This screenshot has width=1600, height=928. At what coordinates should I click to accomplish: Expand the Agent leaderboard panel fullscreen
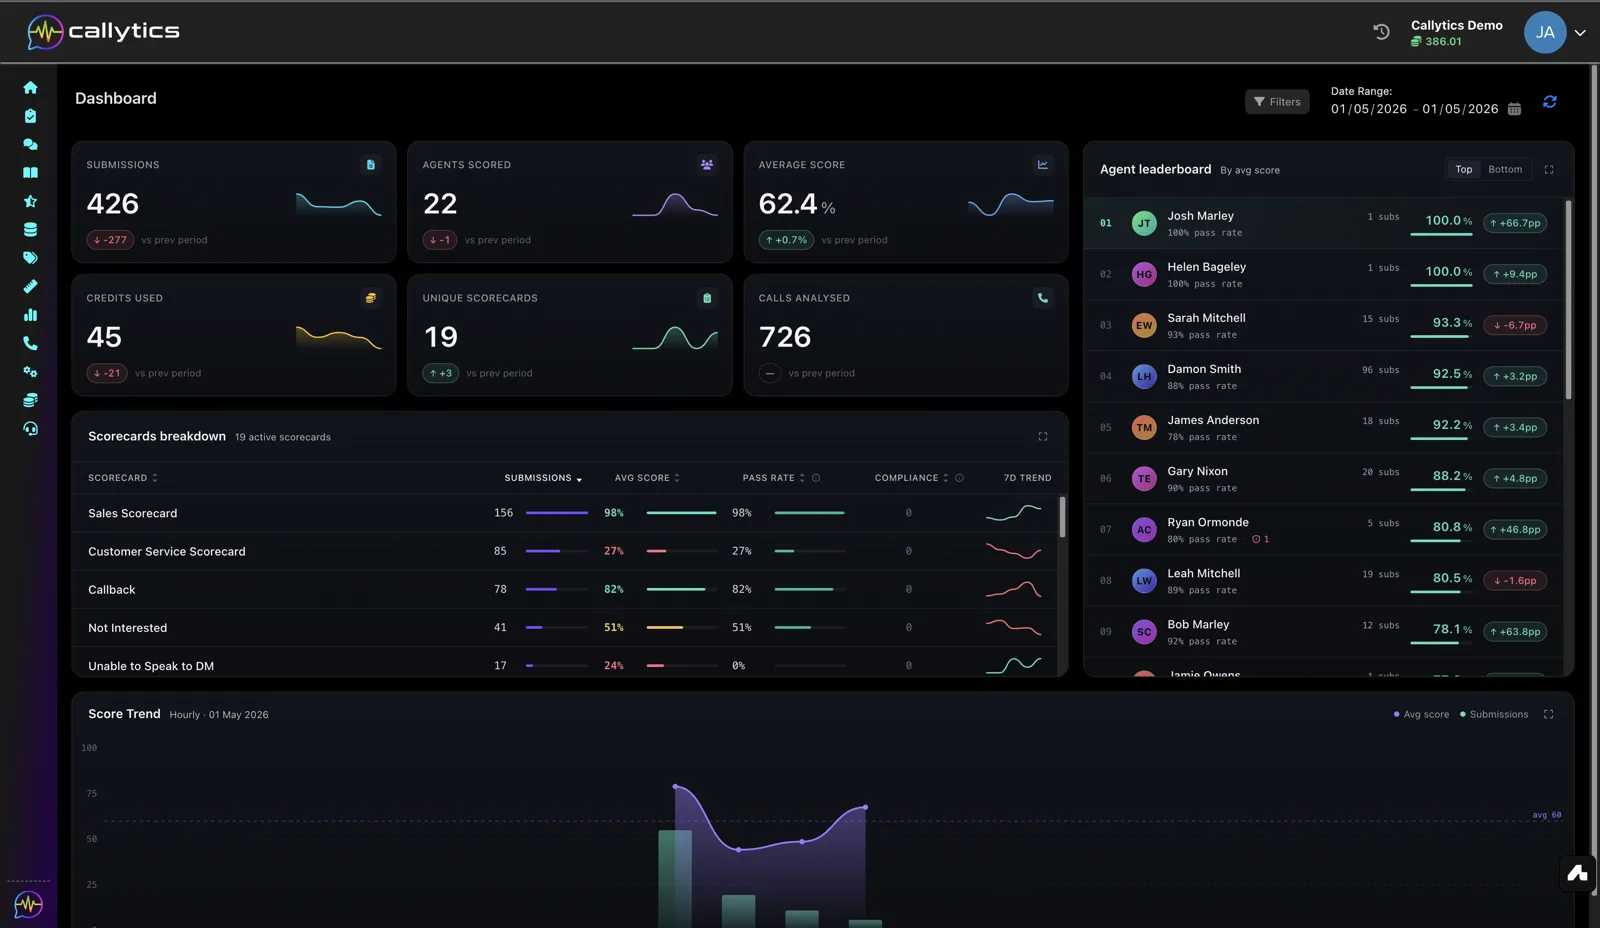pos(1549,170)
